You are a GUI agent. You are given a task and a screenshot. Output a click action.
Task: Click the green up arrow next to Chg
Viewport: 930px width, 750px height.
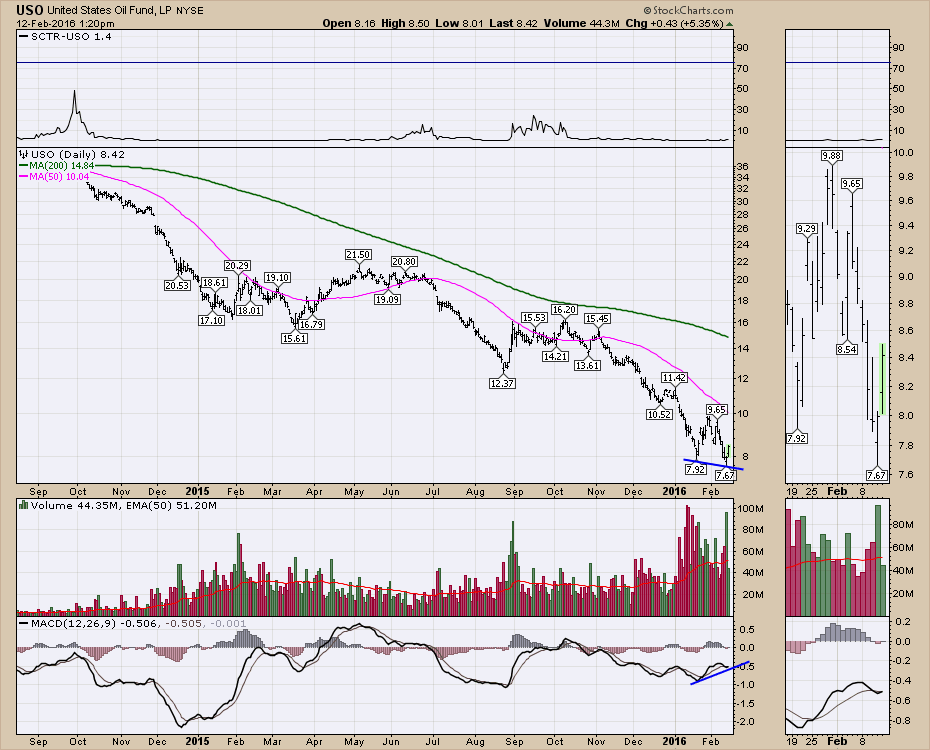730,24
